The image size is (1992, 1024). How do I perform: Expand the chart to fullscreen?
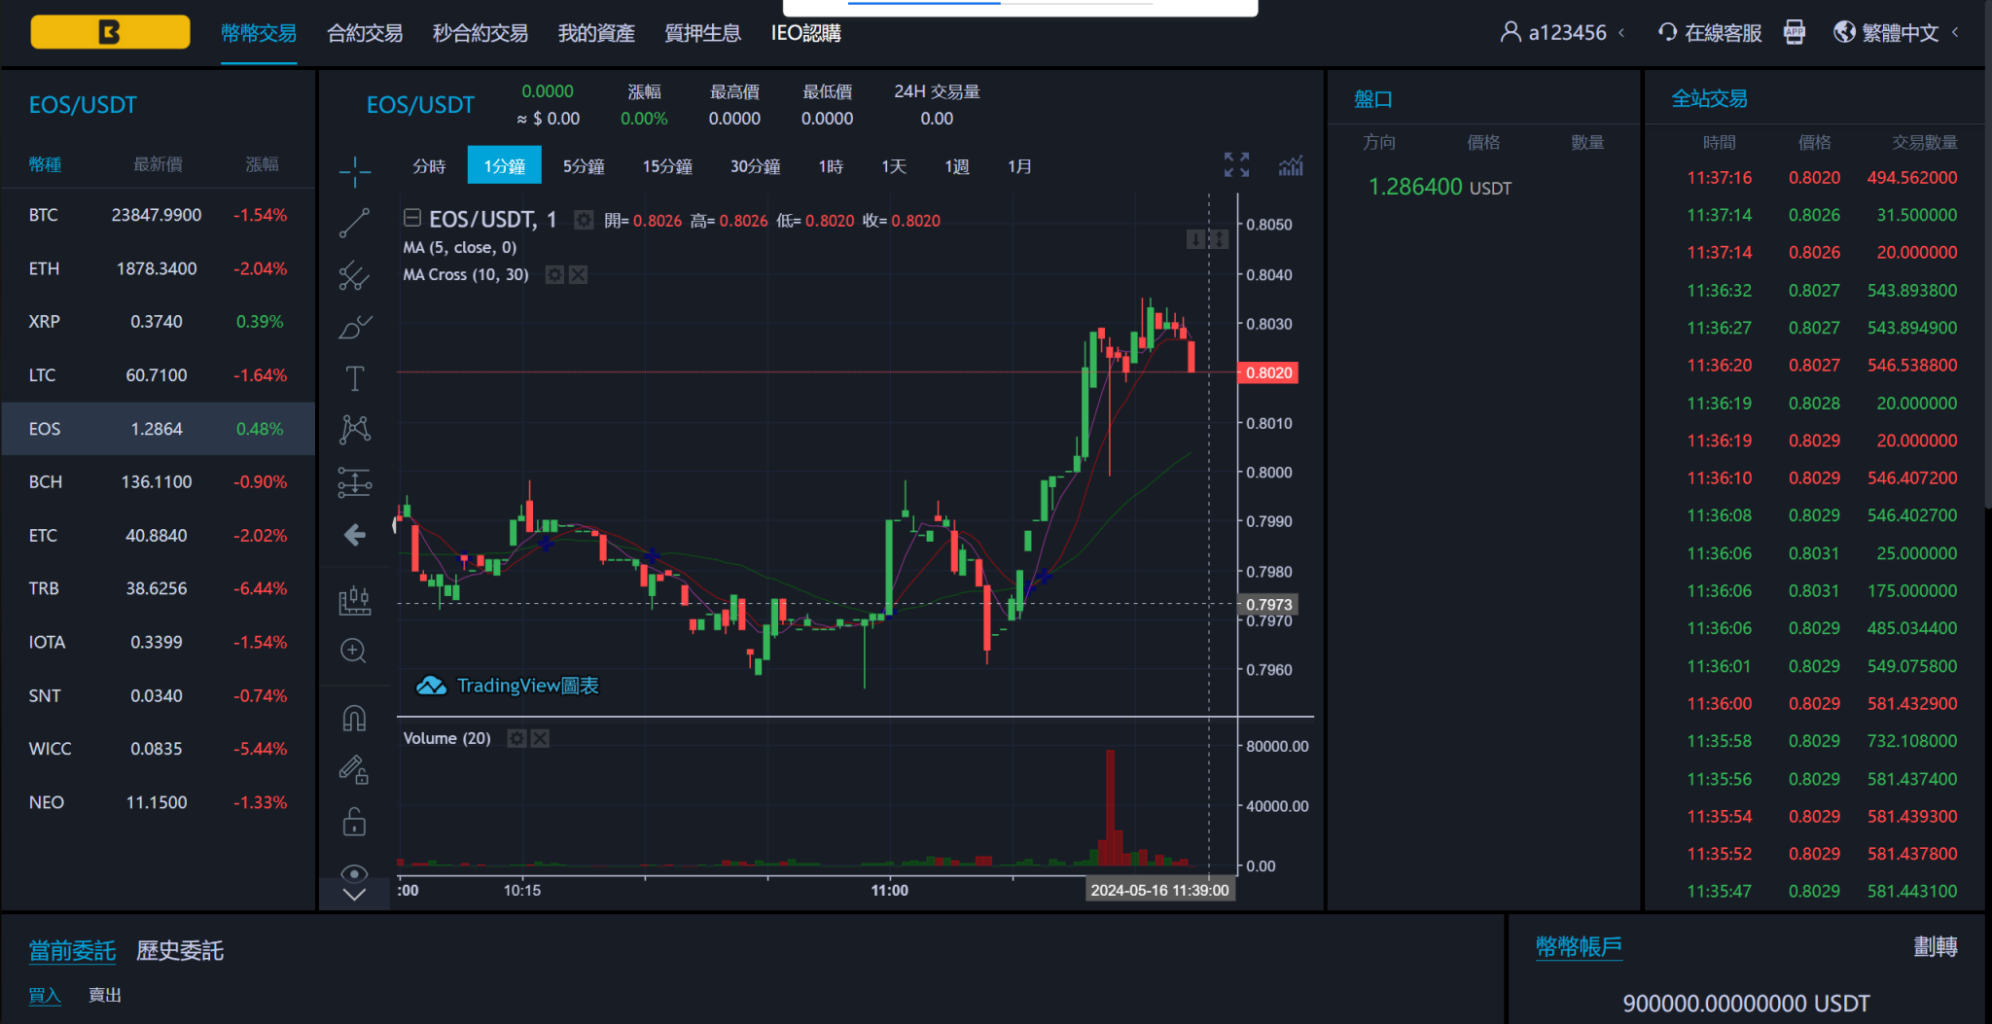1237,165
